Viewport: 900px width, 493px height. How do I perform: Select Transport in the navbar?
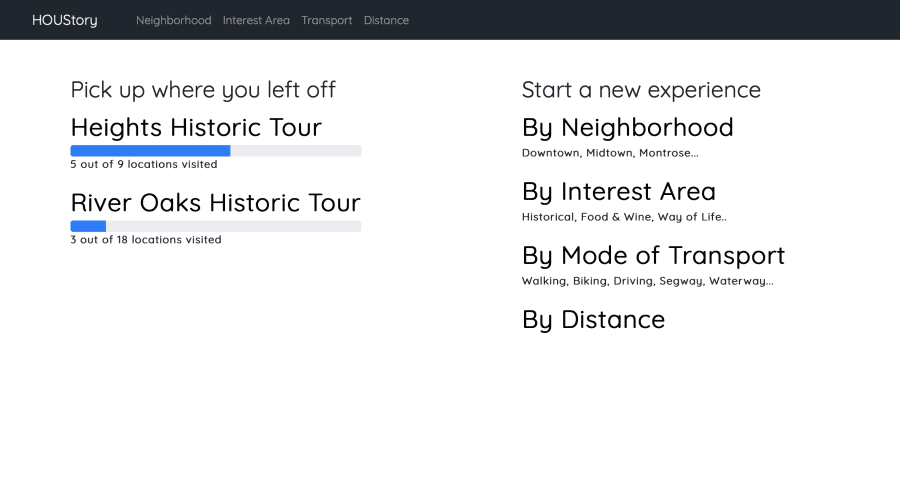point(327,20)
